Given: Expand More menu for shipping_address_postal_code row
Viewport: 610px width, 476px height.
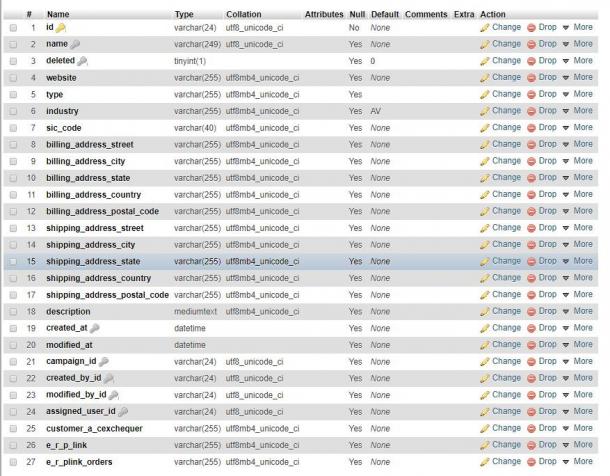Looking at the screenshot, I should pos(578,294).
